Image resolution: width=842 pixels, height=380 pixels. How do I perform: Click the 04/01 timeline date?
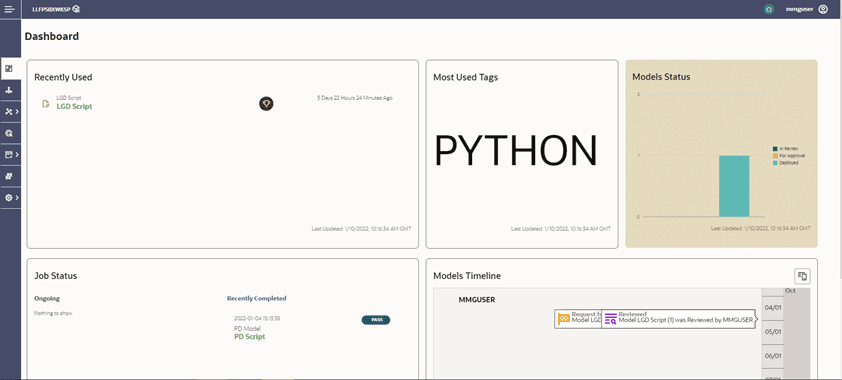coord(772,308)
